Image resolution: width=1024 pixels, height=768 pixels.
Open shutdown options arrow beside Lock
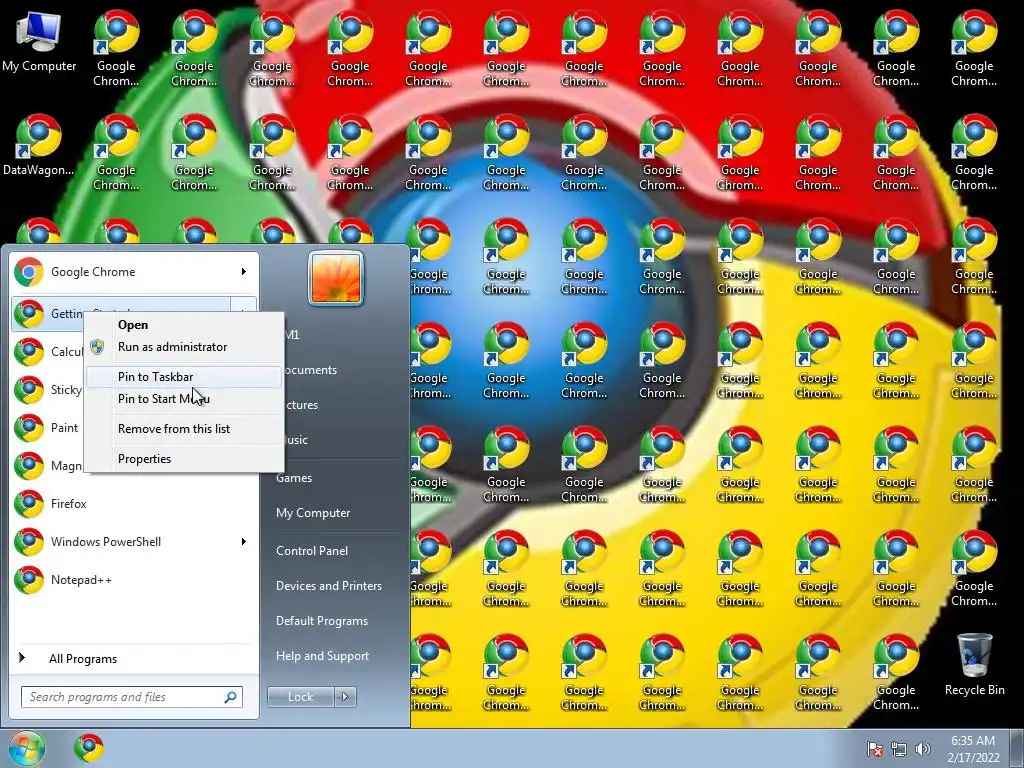click(345, 697)
